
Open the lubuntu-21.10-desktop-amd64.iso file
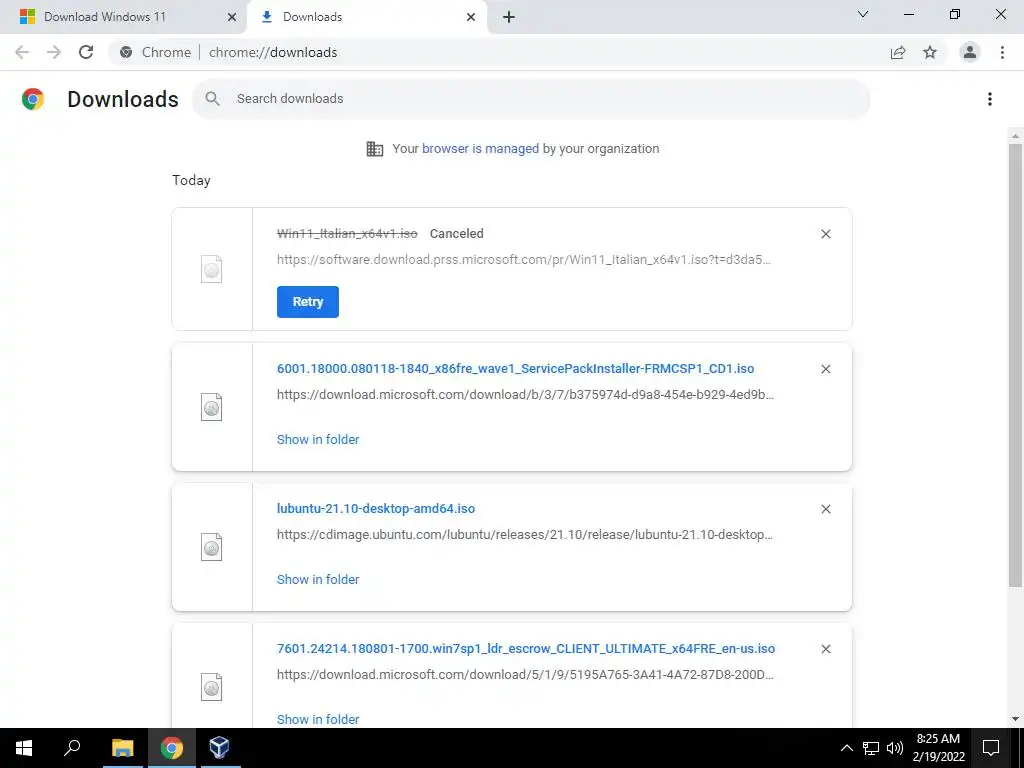coord(376,508)
